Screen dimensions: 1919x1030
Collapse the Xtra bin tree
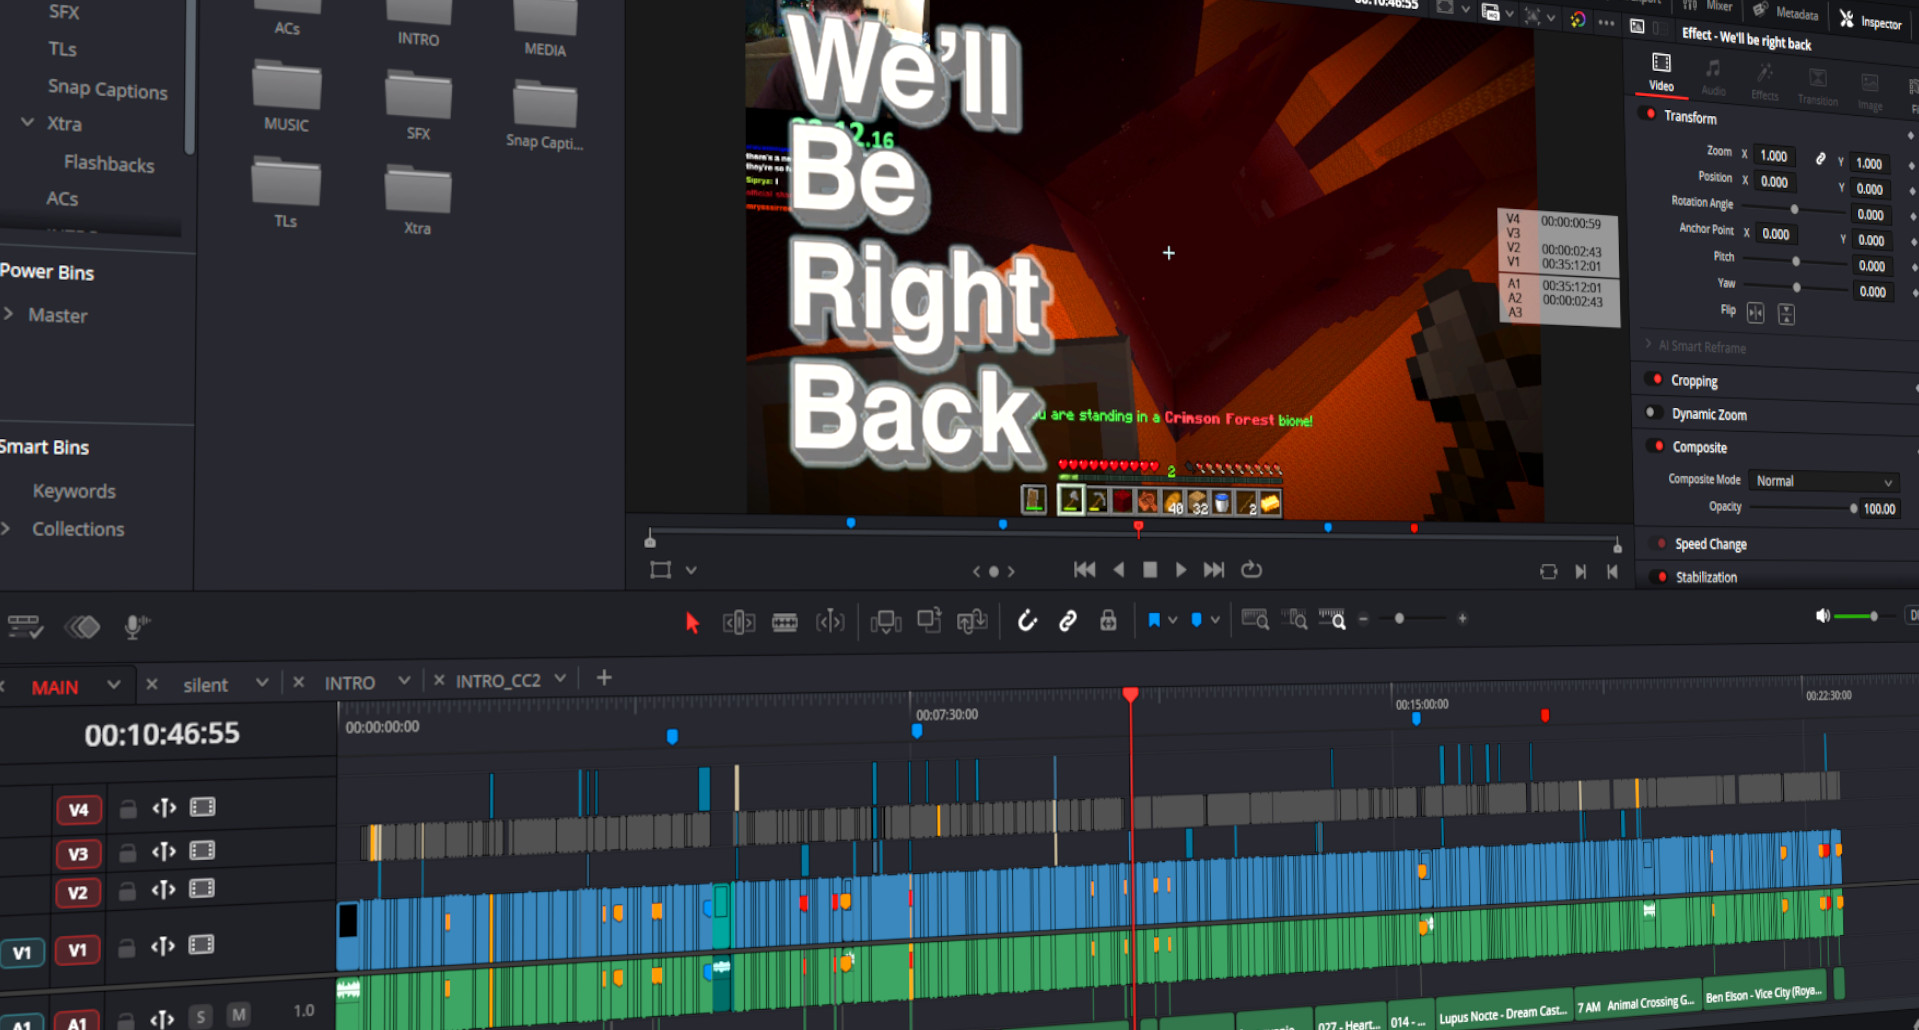[27, 122]
